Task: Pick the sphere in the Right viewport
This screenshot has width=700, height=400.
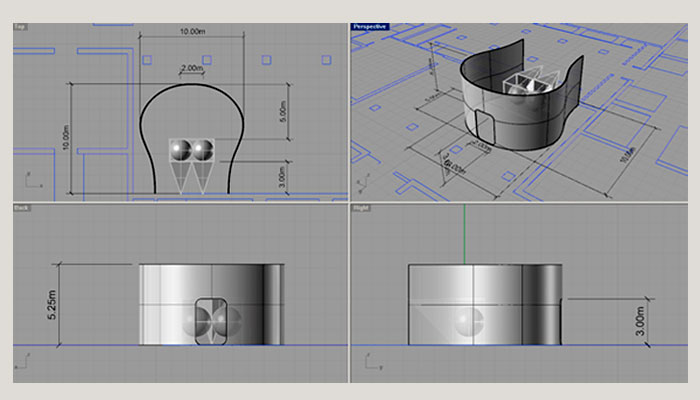Action: [x=466, y=322]
